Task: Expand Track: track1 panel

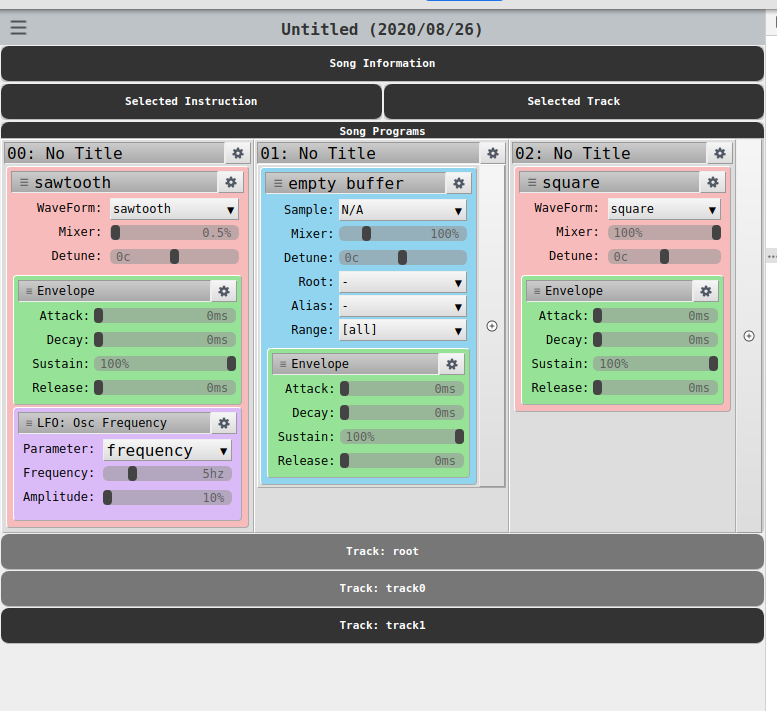Action: [x=382, y=625]
